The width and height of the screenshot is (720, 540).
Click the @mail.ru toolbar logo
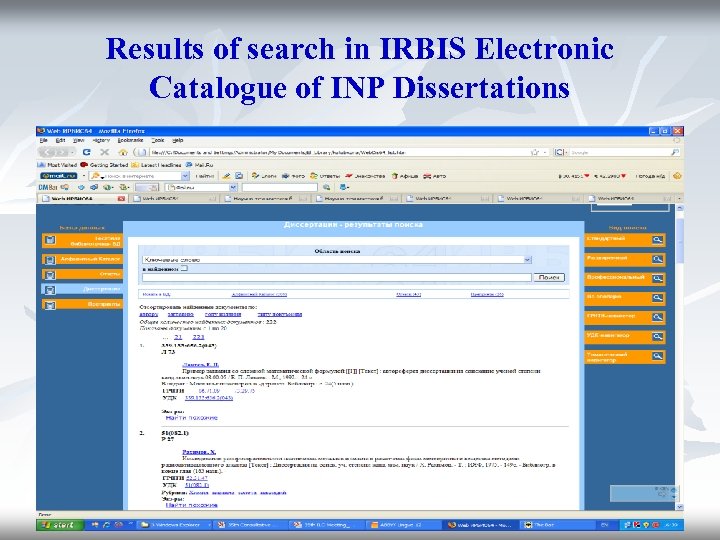pyautogui.click(x=58, y=176)
